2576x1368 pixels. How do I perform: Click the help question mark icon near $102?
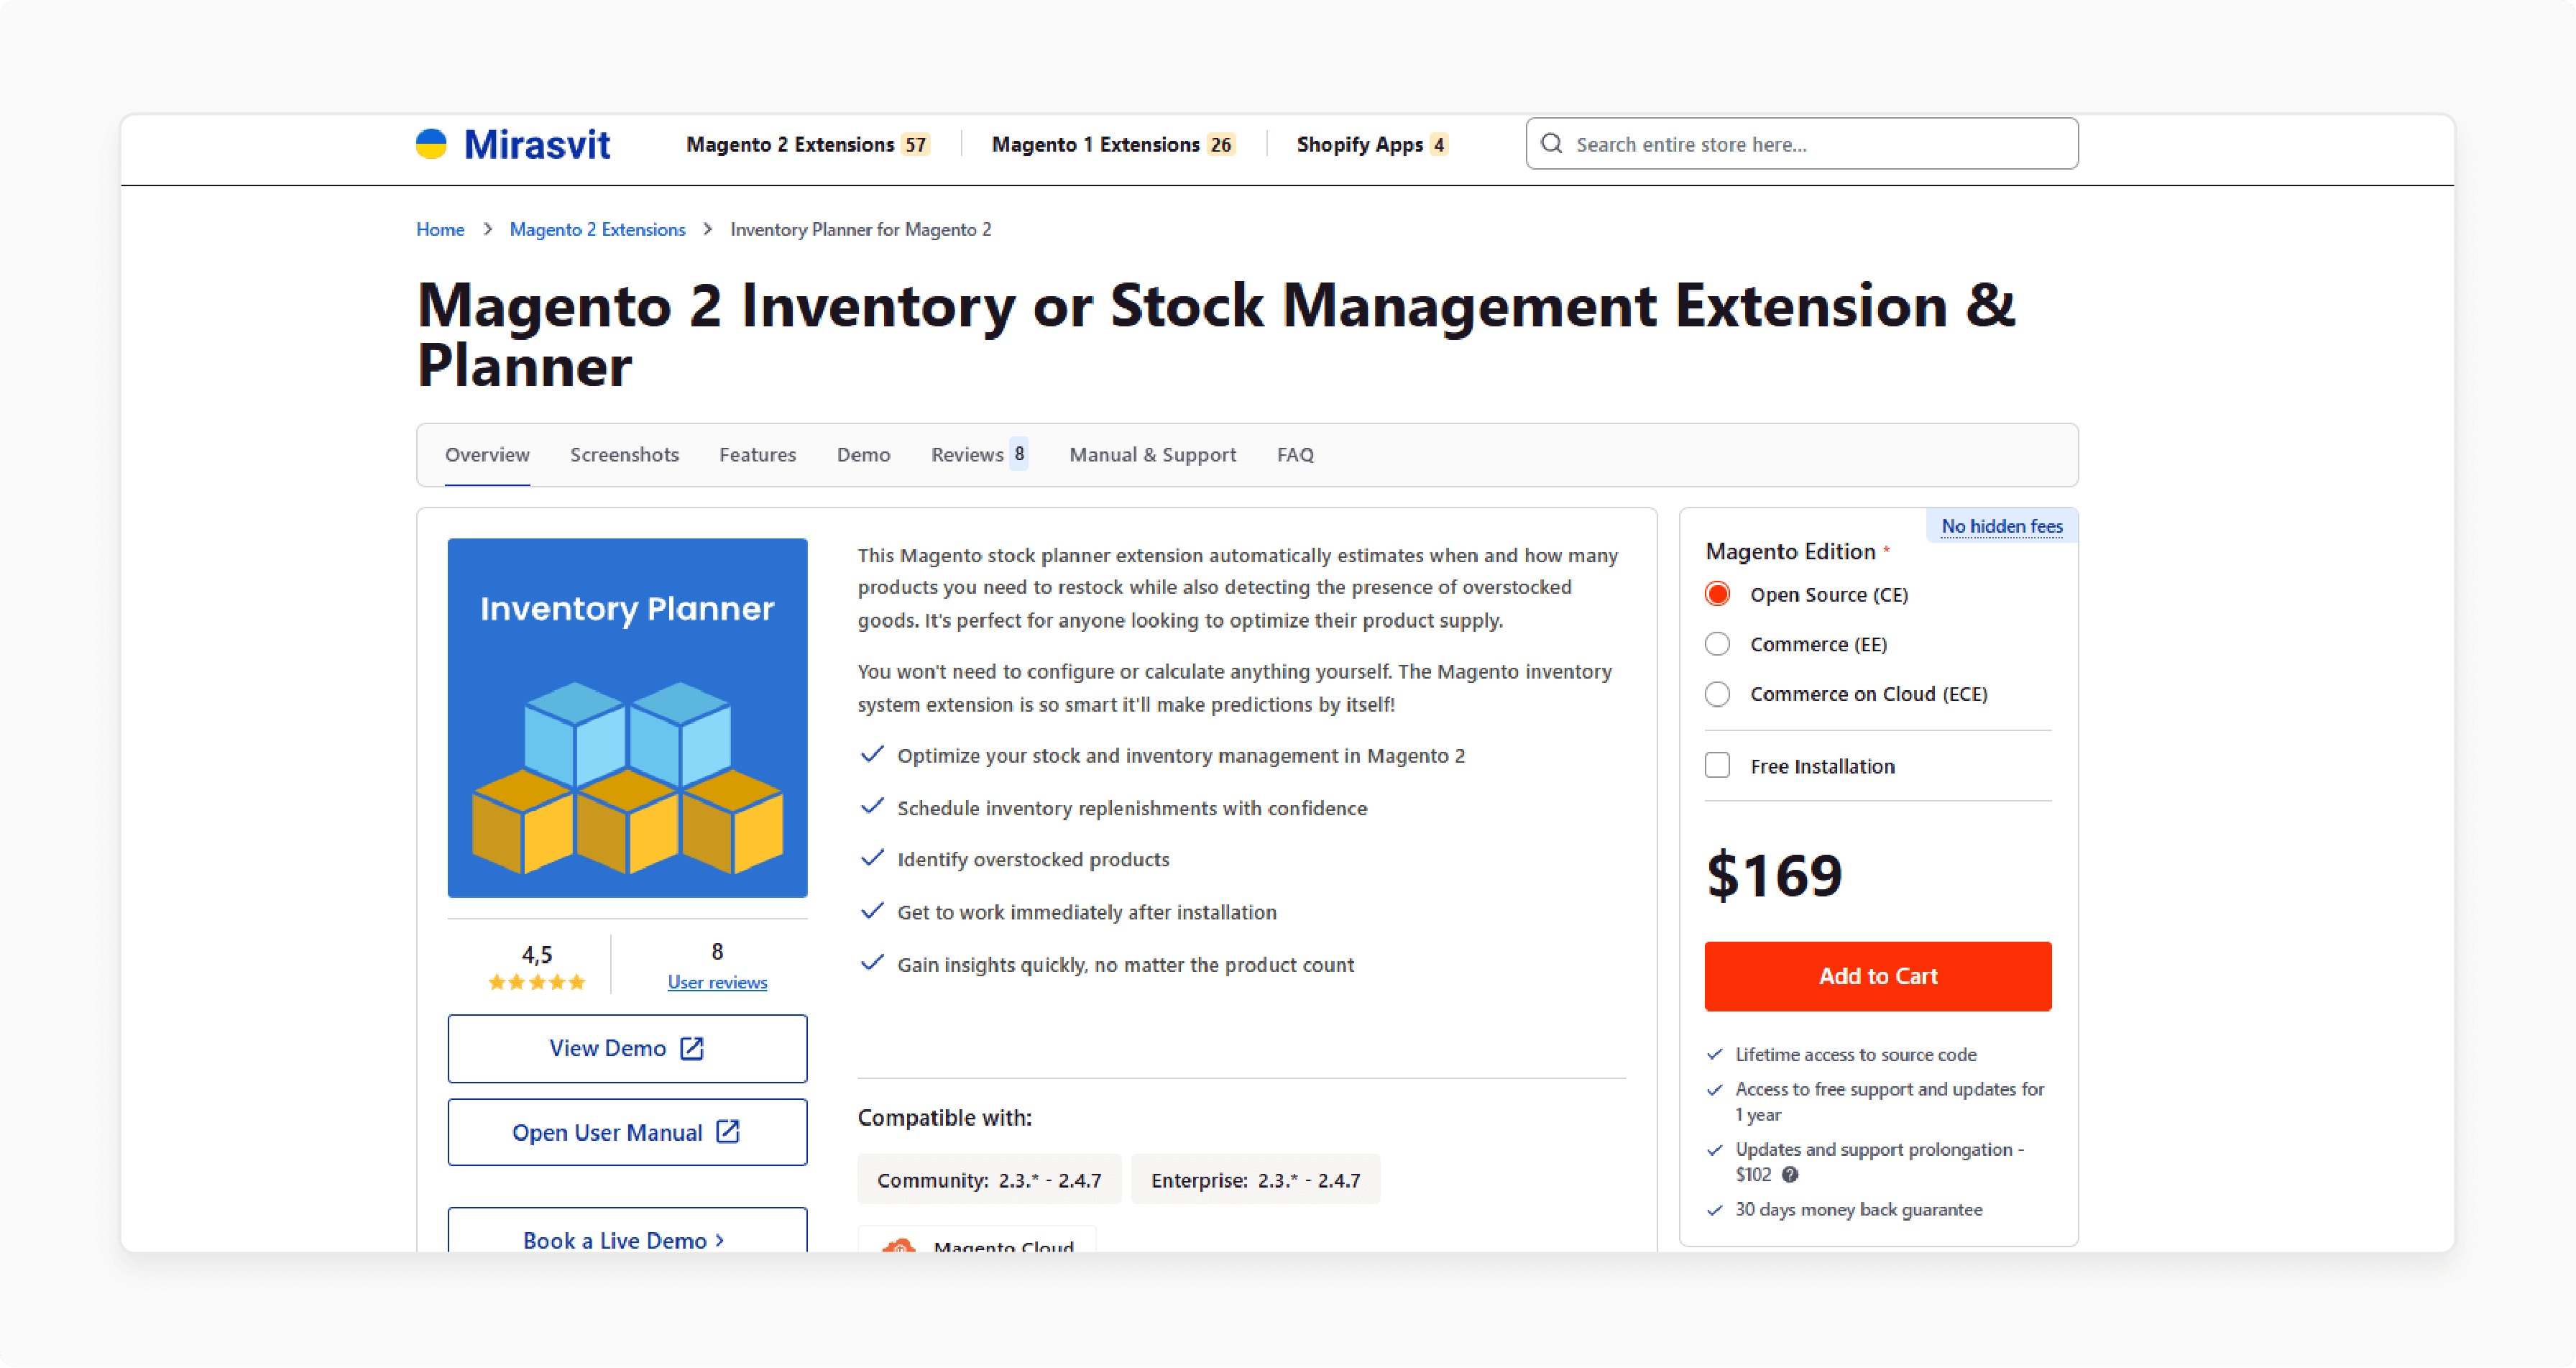(x=1790, y=1175)
